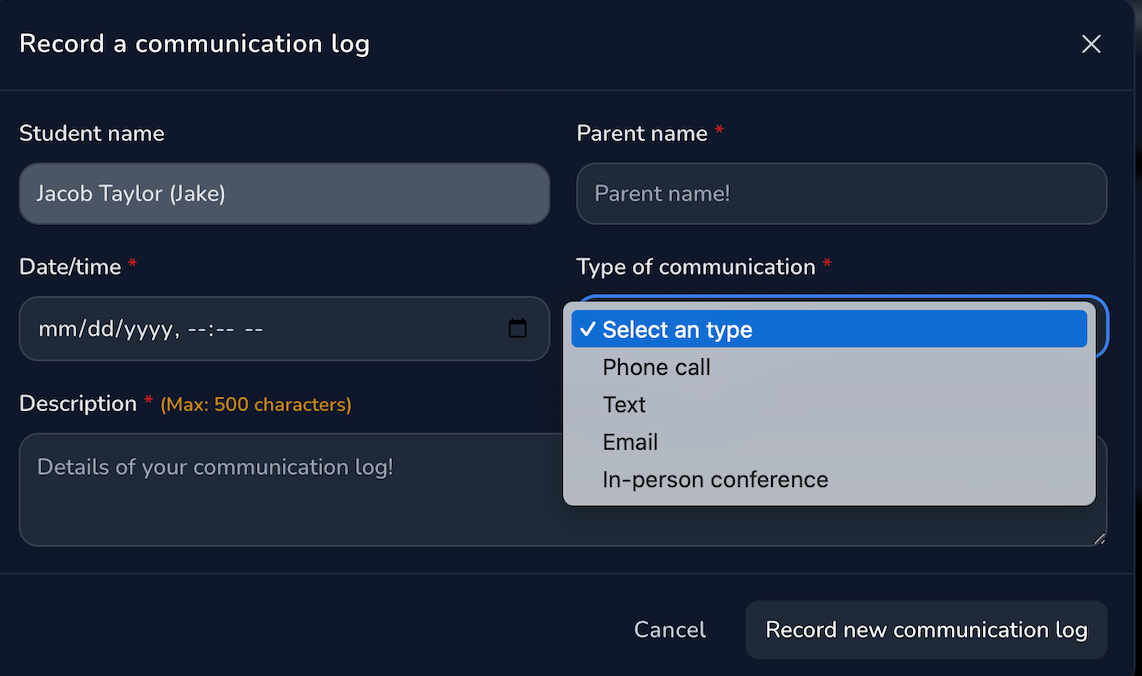Click the checkmark beside Select an type
This screenshot has height=676, width=1142.
pyautogui.click(x=589, y=328)
